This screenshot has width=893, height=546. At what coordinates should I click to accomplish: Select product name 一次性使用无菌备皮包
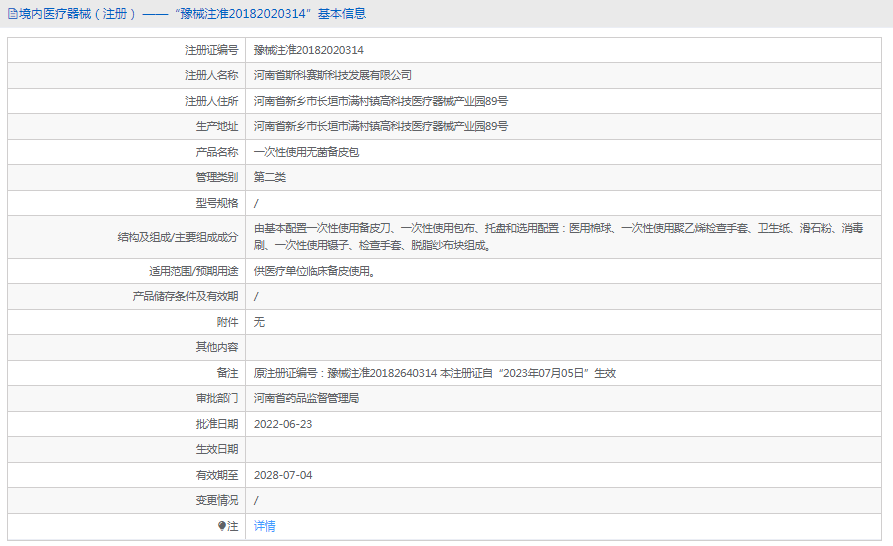306,152
